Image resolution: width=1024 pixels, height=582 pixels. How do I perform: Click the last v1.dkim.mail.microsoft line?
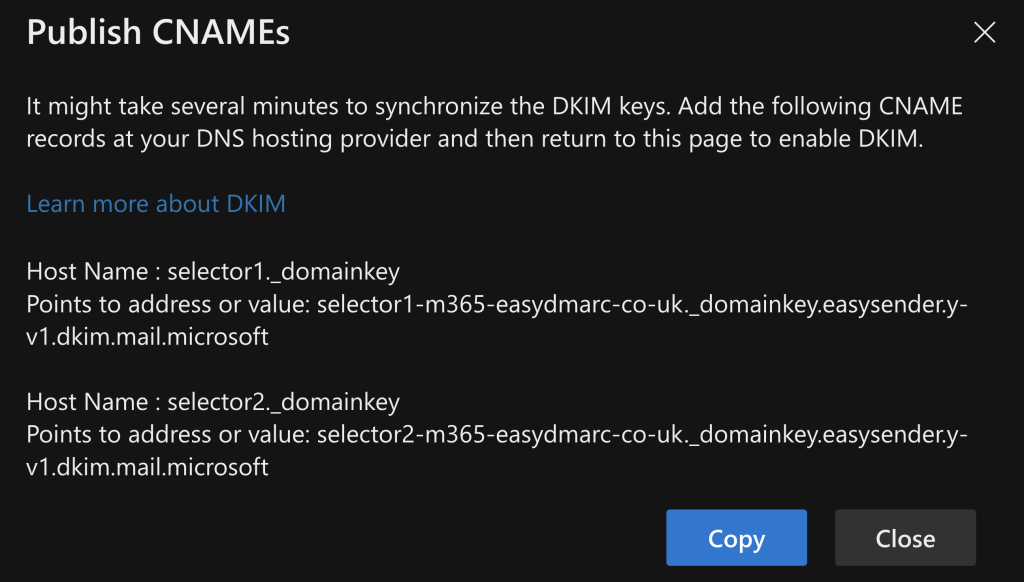pyautogui.click(x=147, y=467)
